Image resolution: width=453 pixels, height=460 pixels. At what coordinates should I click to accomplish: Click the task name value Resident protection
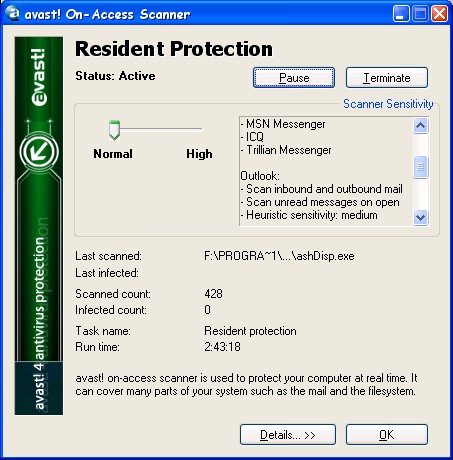coord(250,331)
